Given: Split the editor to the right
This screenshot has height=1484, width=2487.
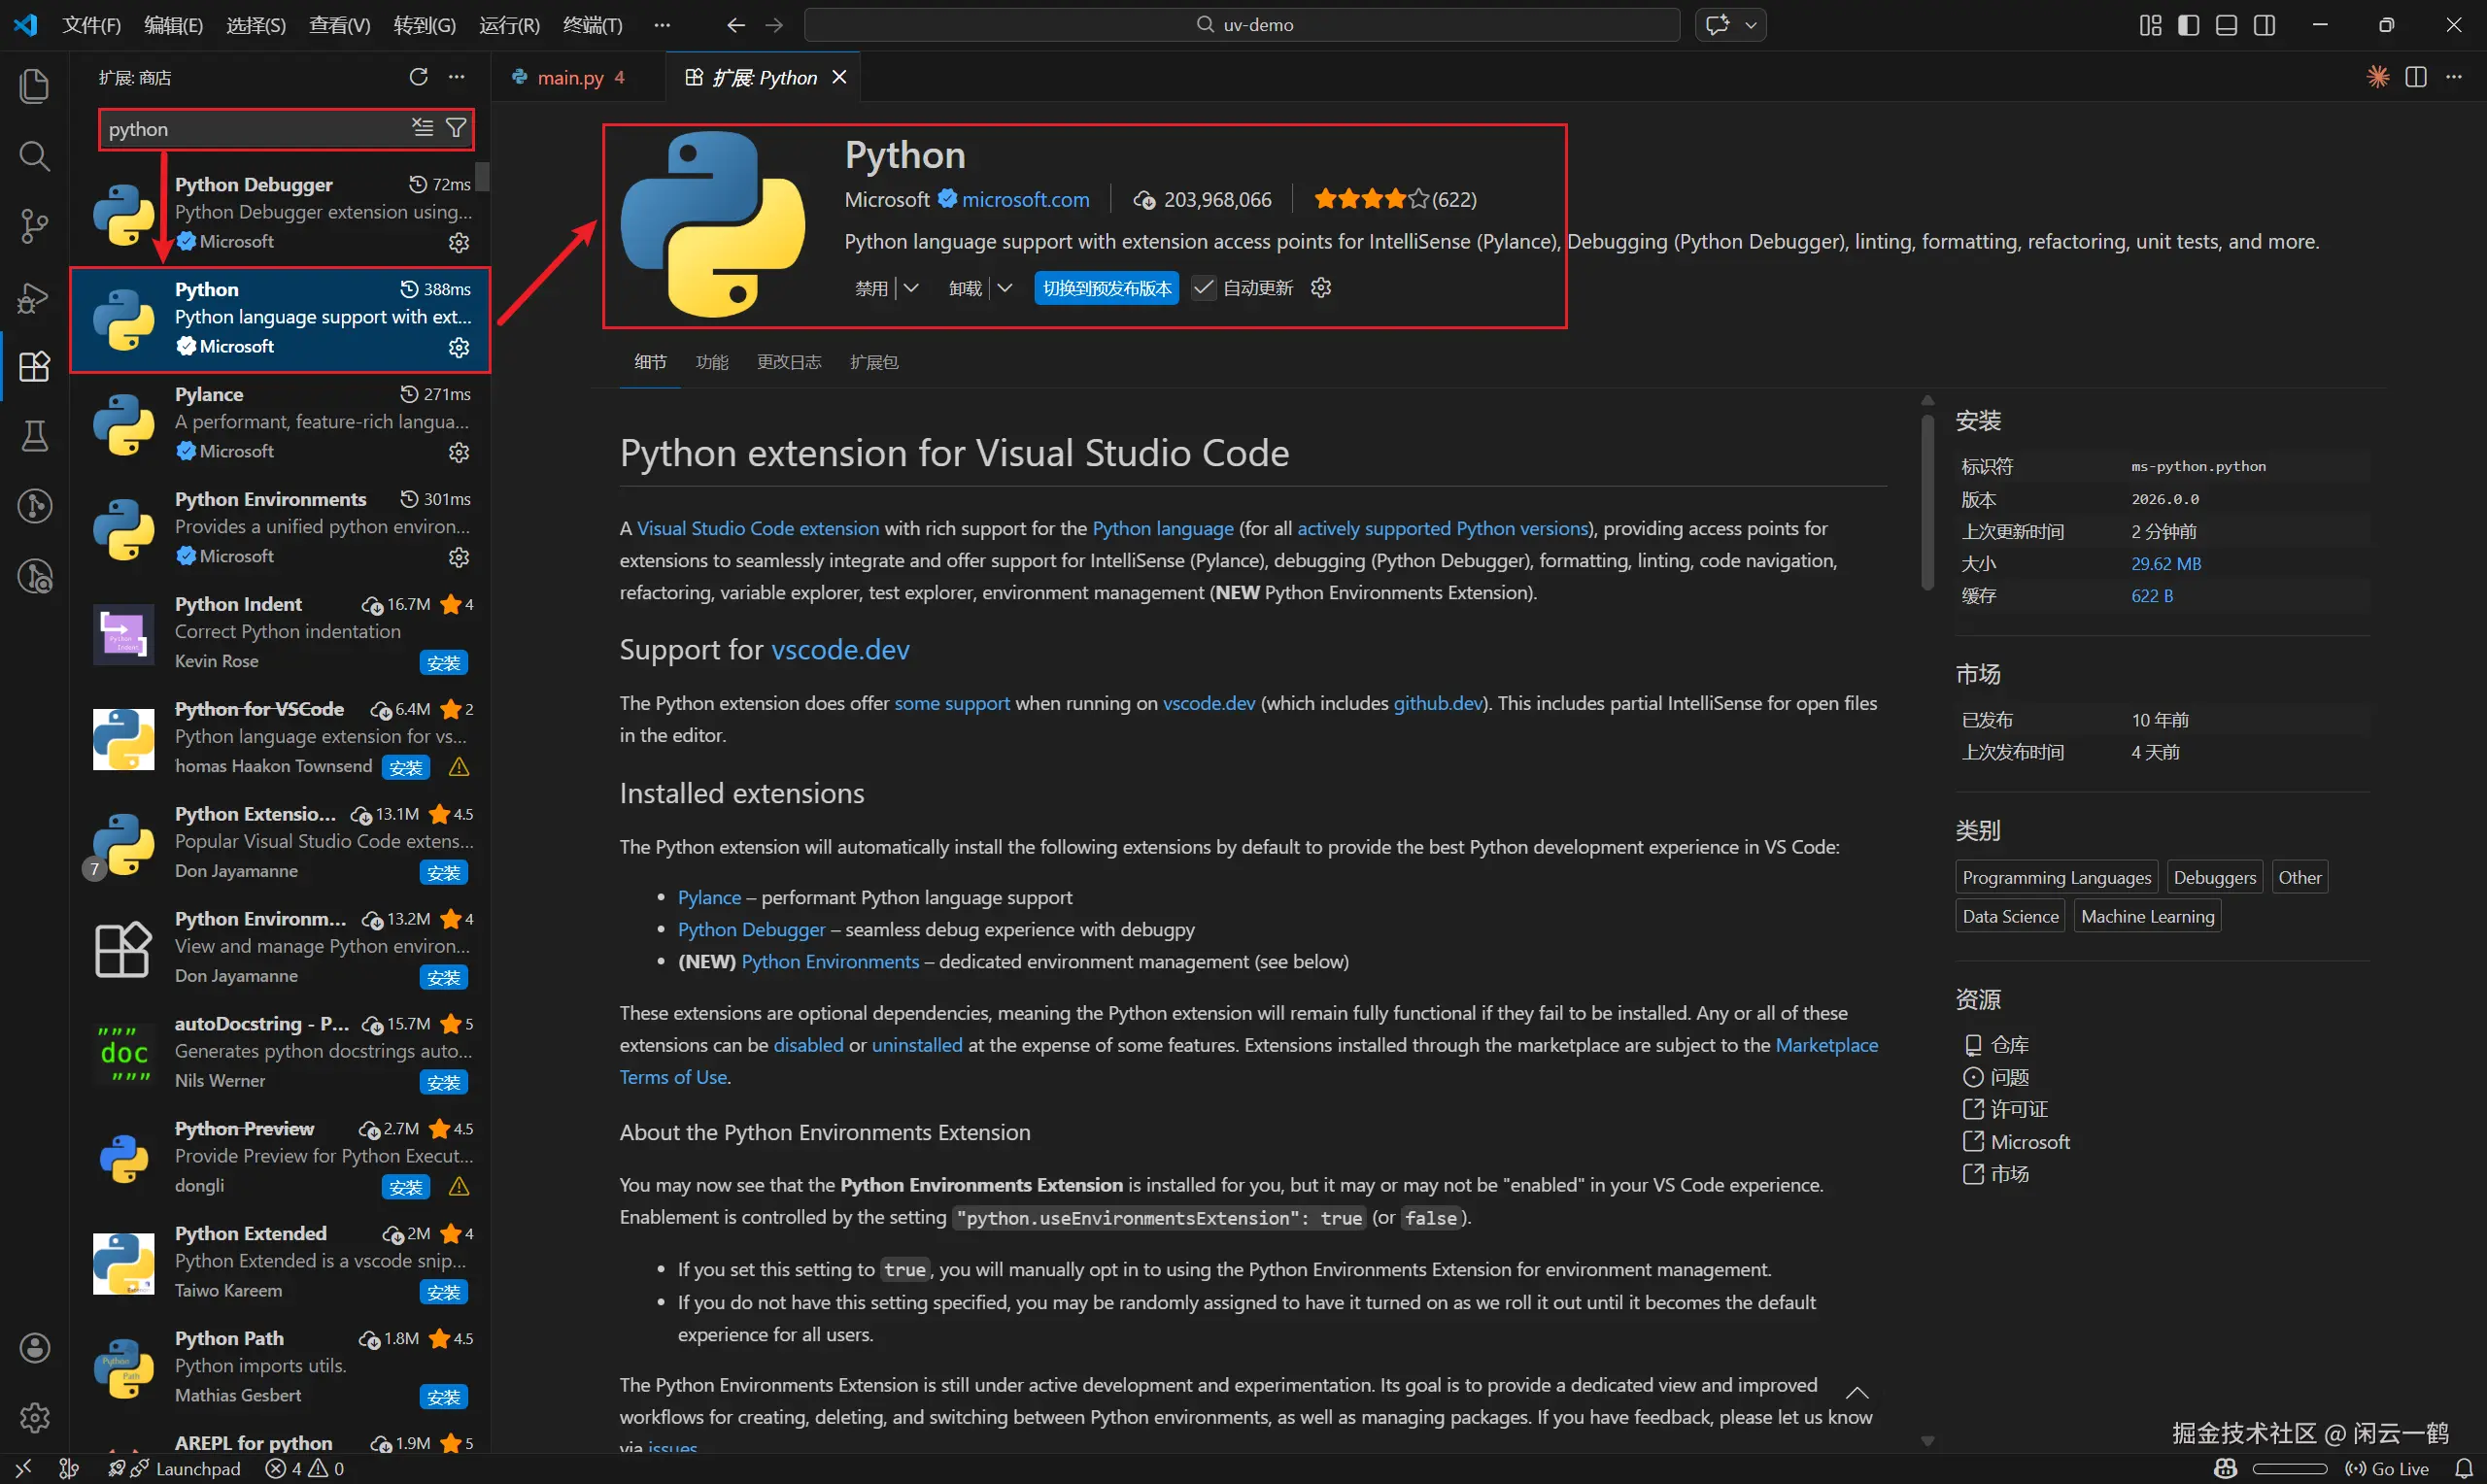Looking at the screenshot, I should pos(2416,77).
